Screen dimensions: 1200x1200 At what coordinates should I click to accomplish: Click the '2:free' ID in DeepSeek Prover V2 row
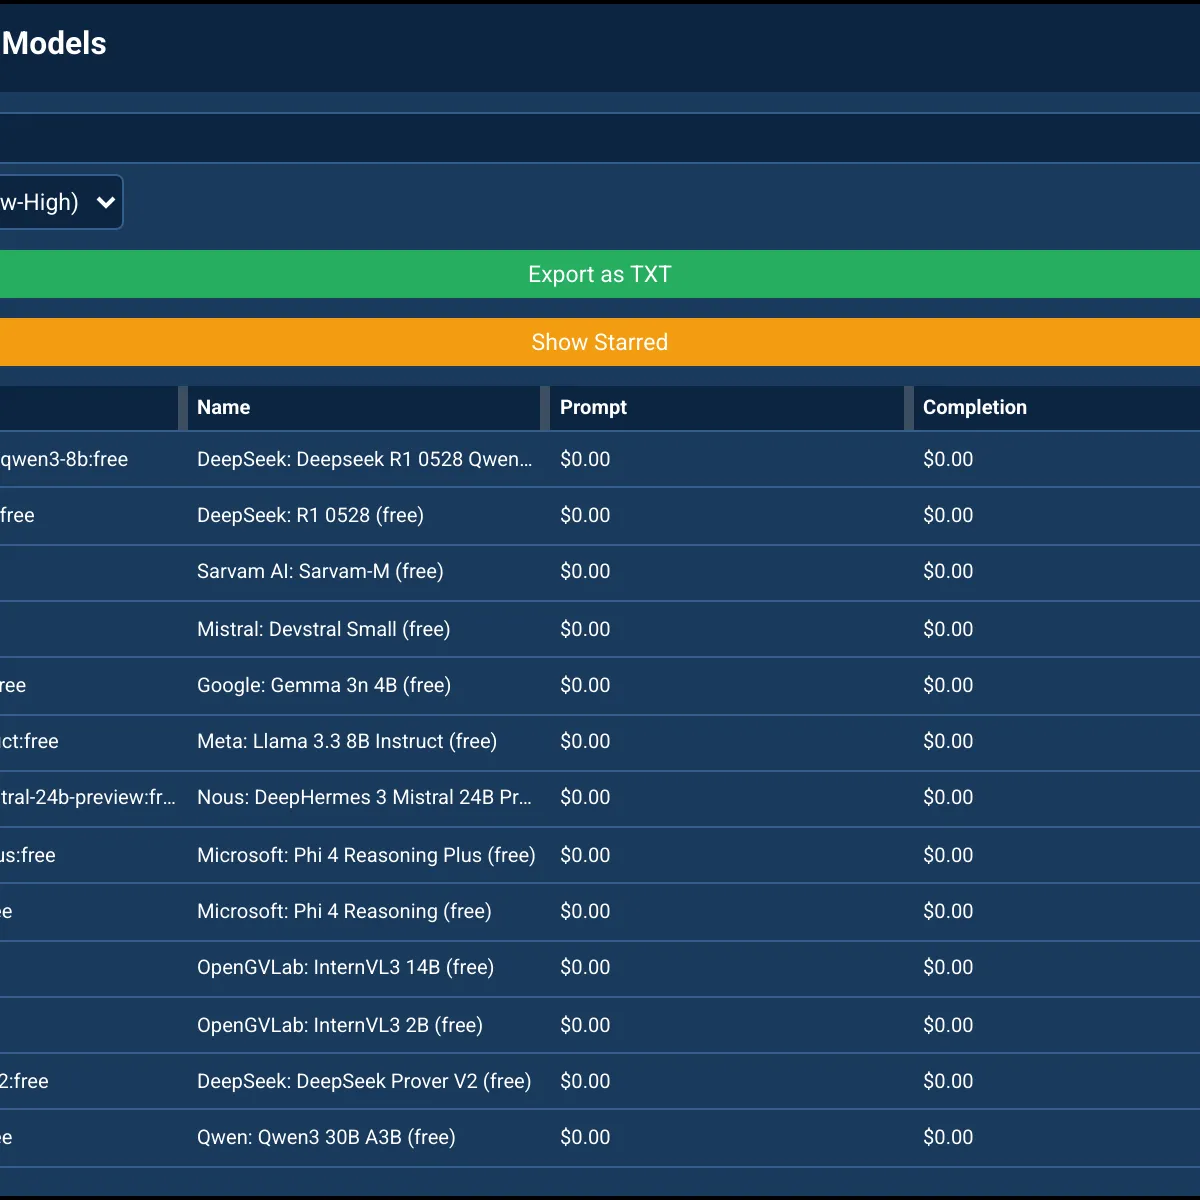(x=24, y=1081)
